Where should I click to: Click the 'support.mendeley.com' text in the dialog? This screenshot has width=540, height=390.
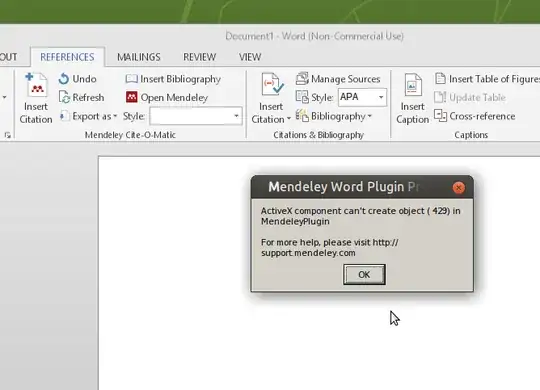coord(308,253)
